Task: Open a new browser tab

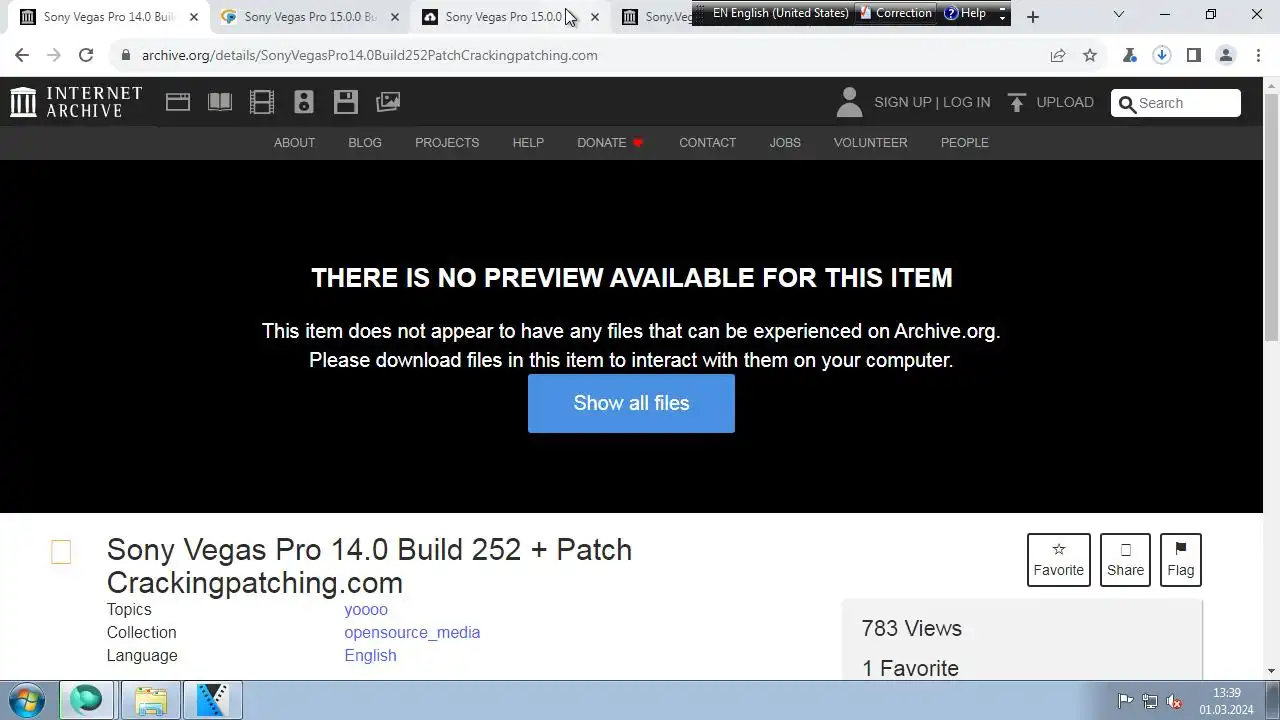Action: [x=1033, y=16]
